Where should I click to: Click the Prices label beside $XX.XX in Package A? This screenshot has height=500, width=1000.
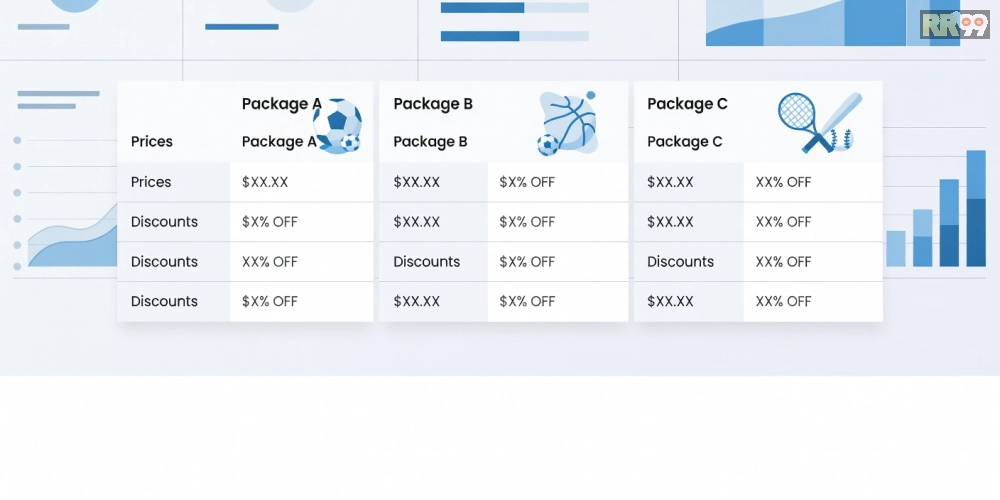click(x=151, y=182)
